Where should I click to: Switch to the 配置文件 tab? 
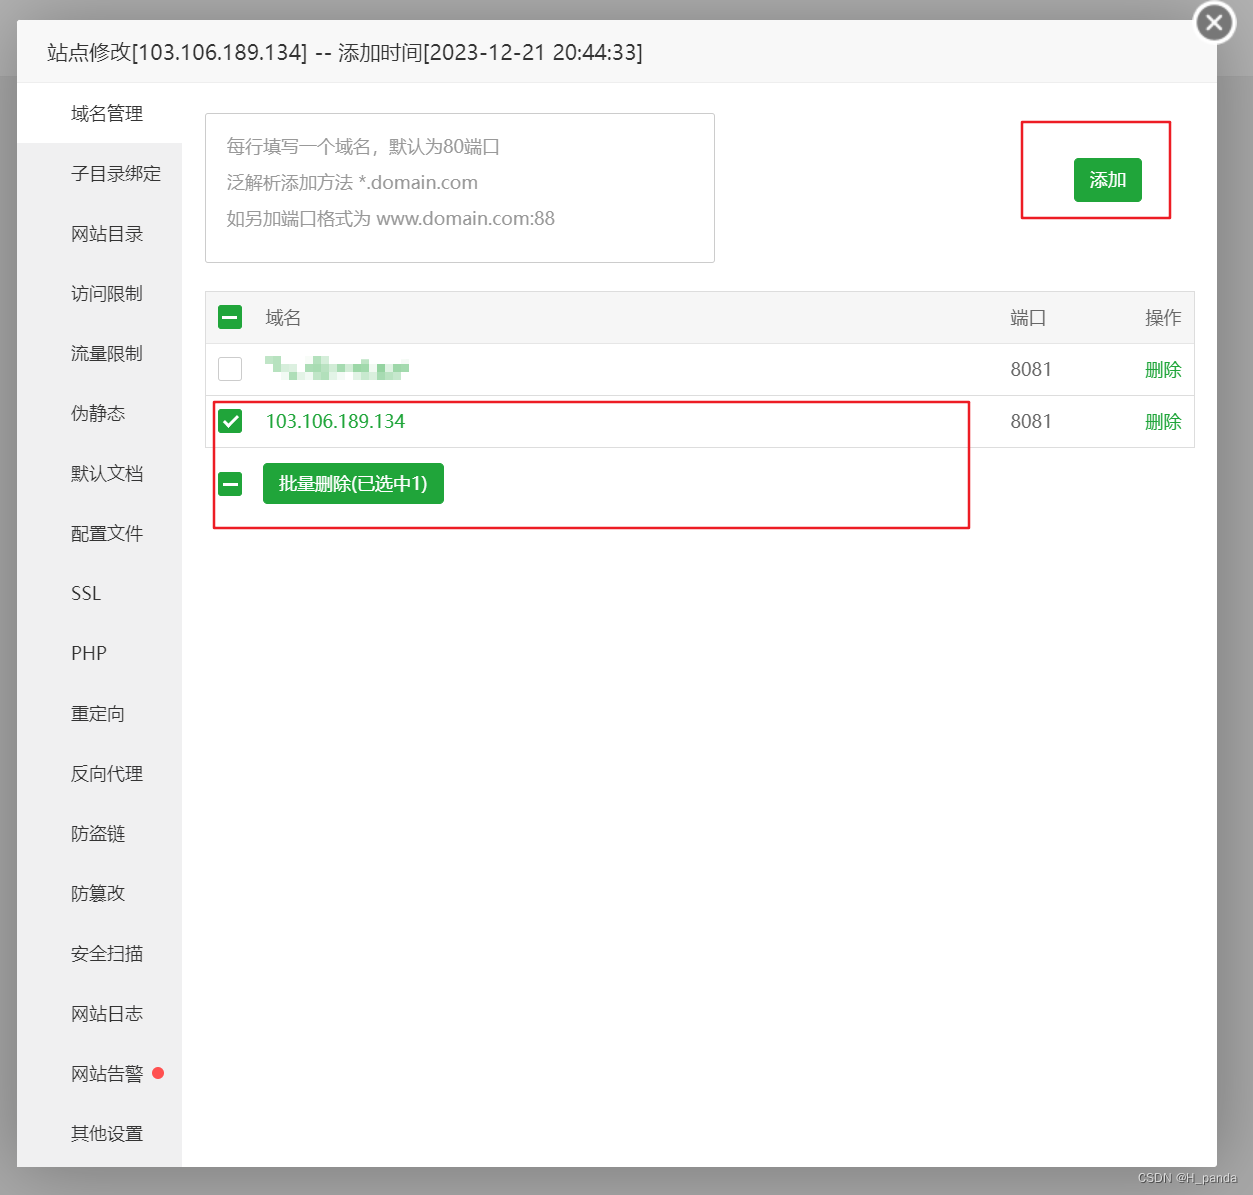pos(99,533)
